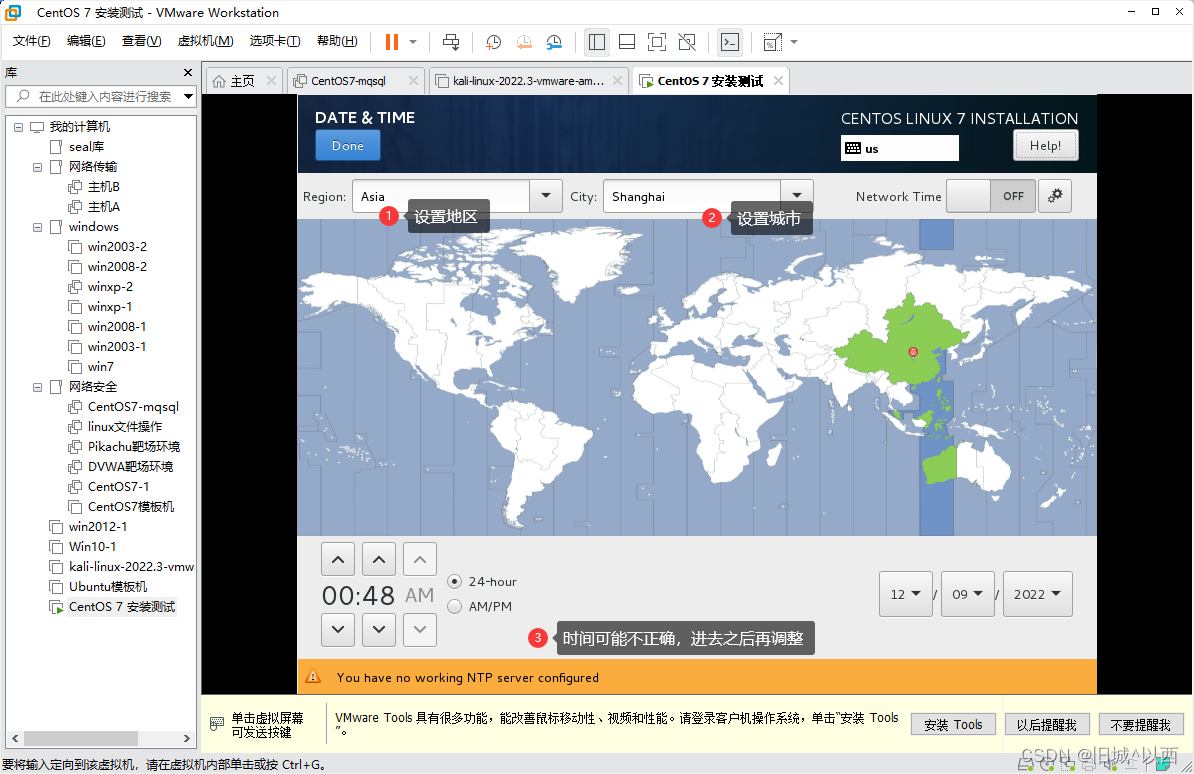Open the day dropdown showing 09

(968, 593)
